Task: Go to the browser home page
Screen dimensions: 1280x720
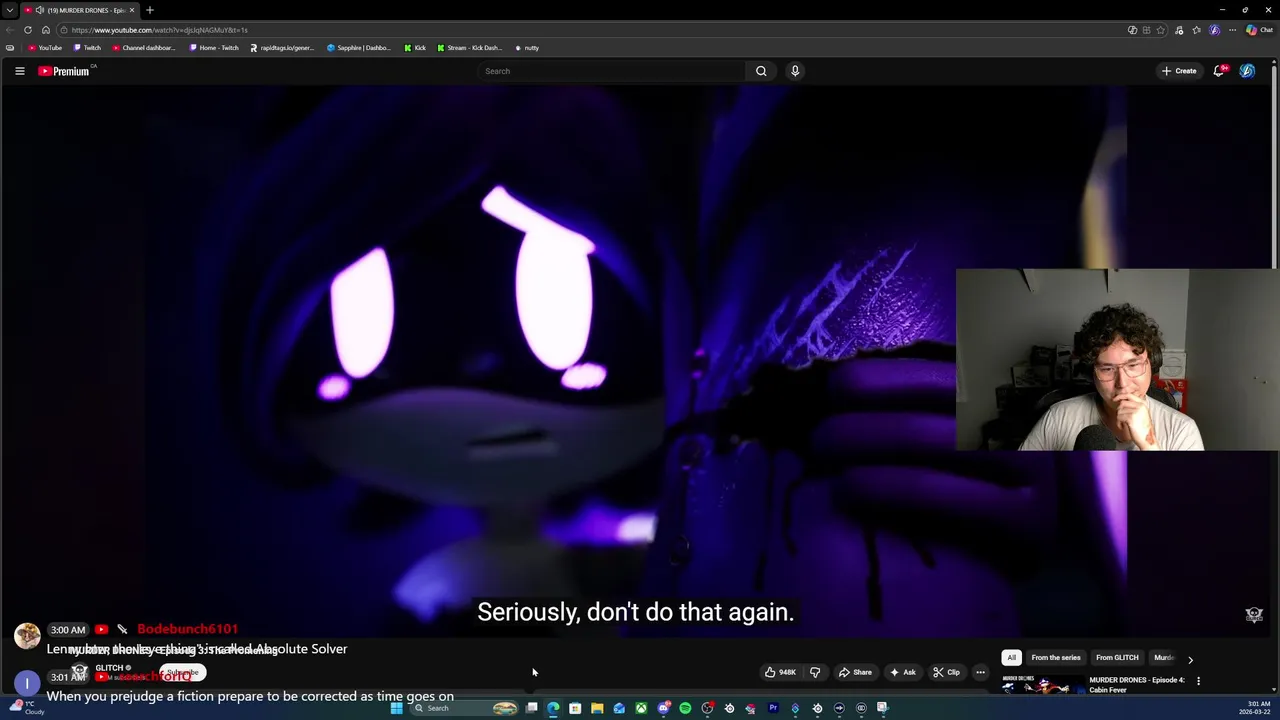Action: 46,30
